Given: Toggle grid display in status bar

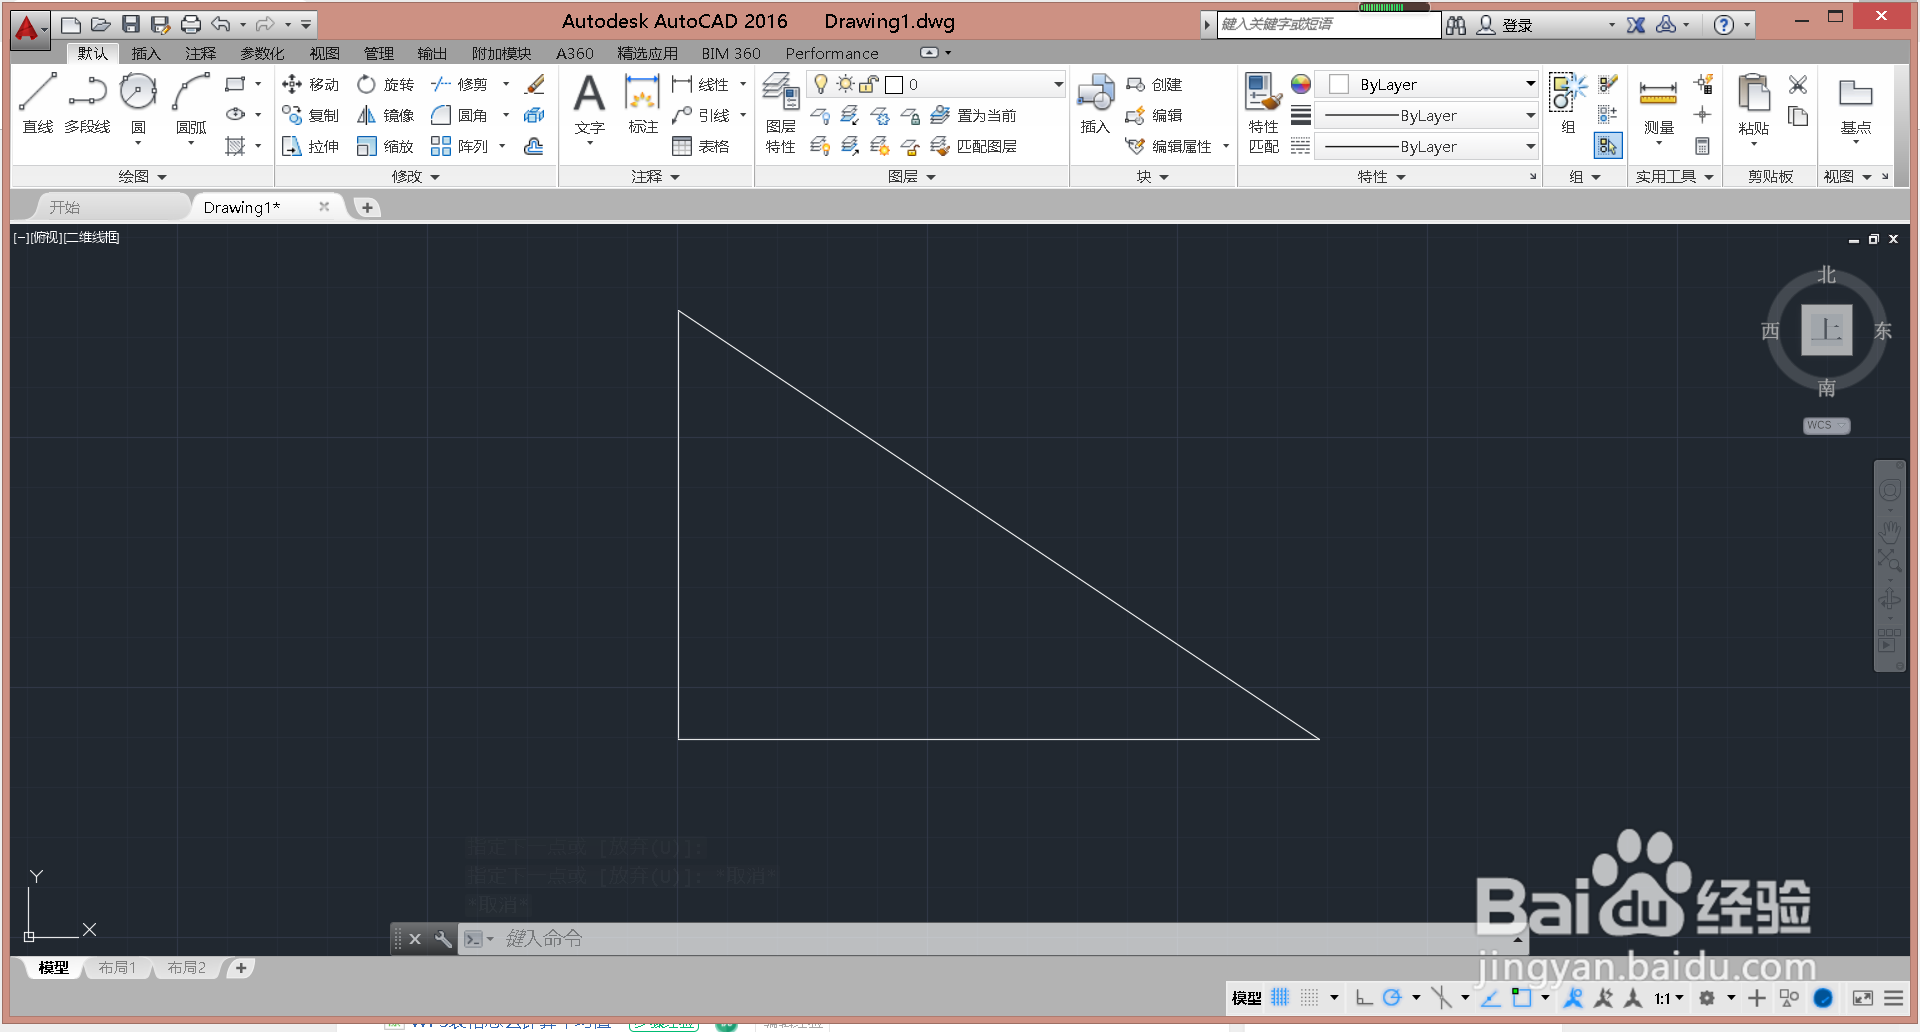Looking at the screenshot, I should pyautogui.click(x=1280, y=997).
